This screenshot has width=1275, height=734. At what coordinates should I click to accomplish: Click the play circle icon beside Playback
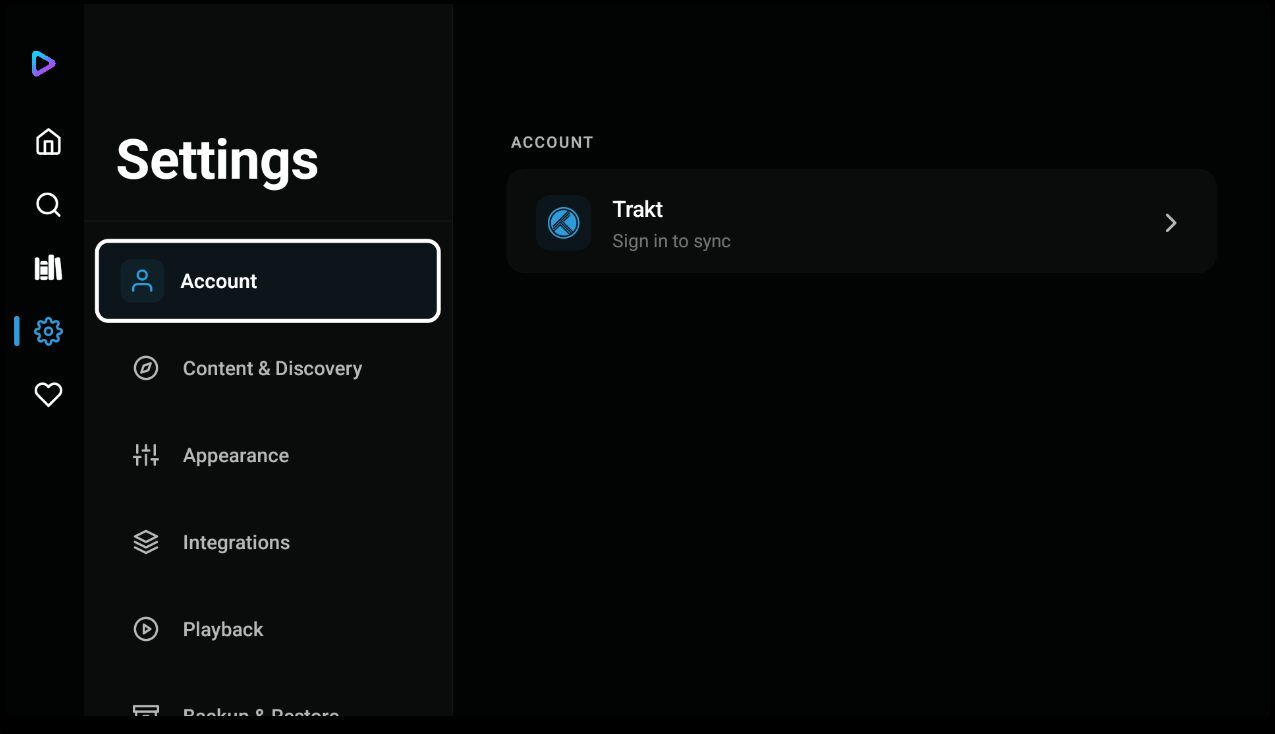coord(146,629)
